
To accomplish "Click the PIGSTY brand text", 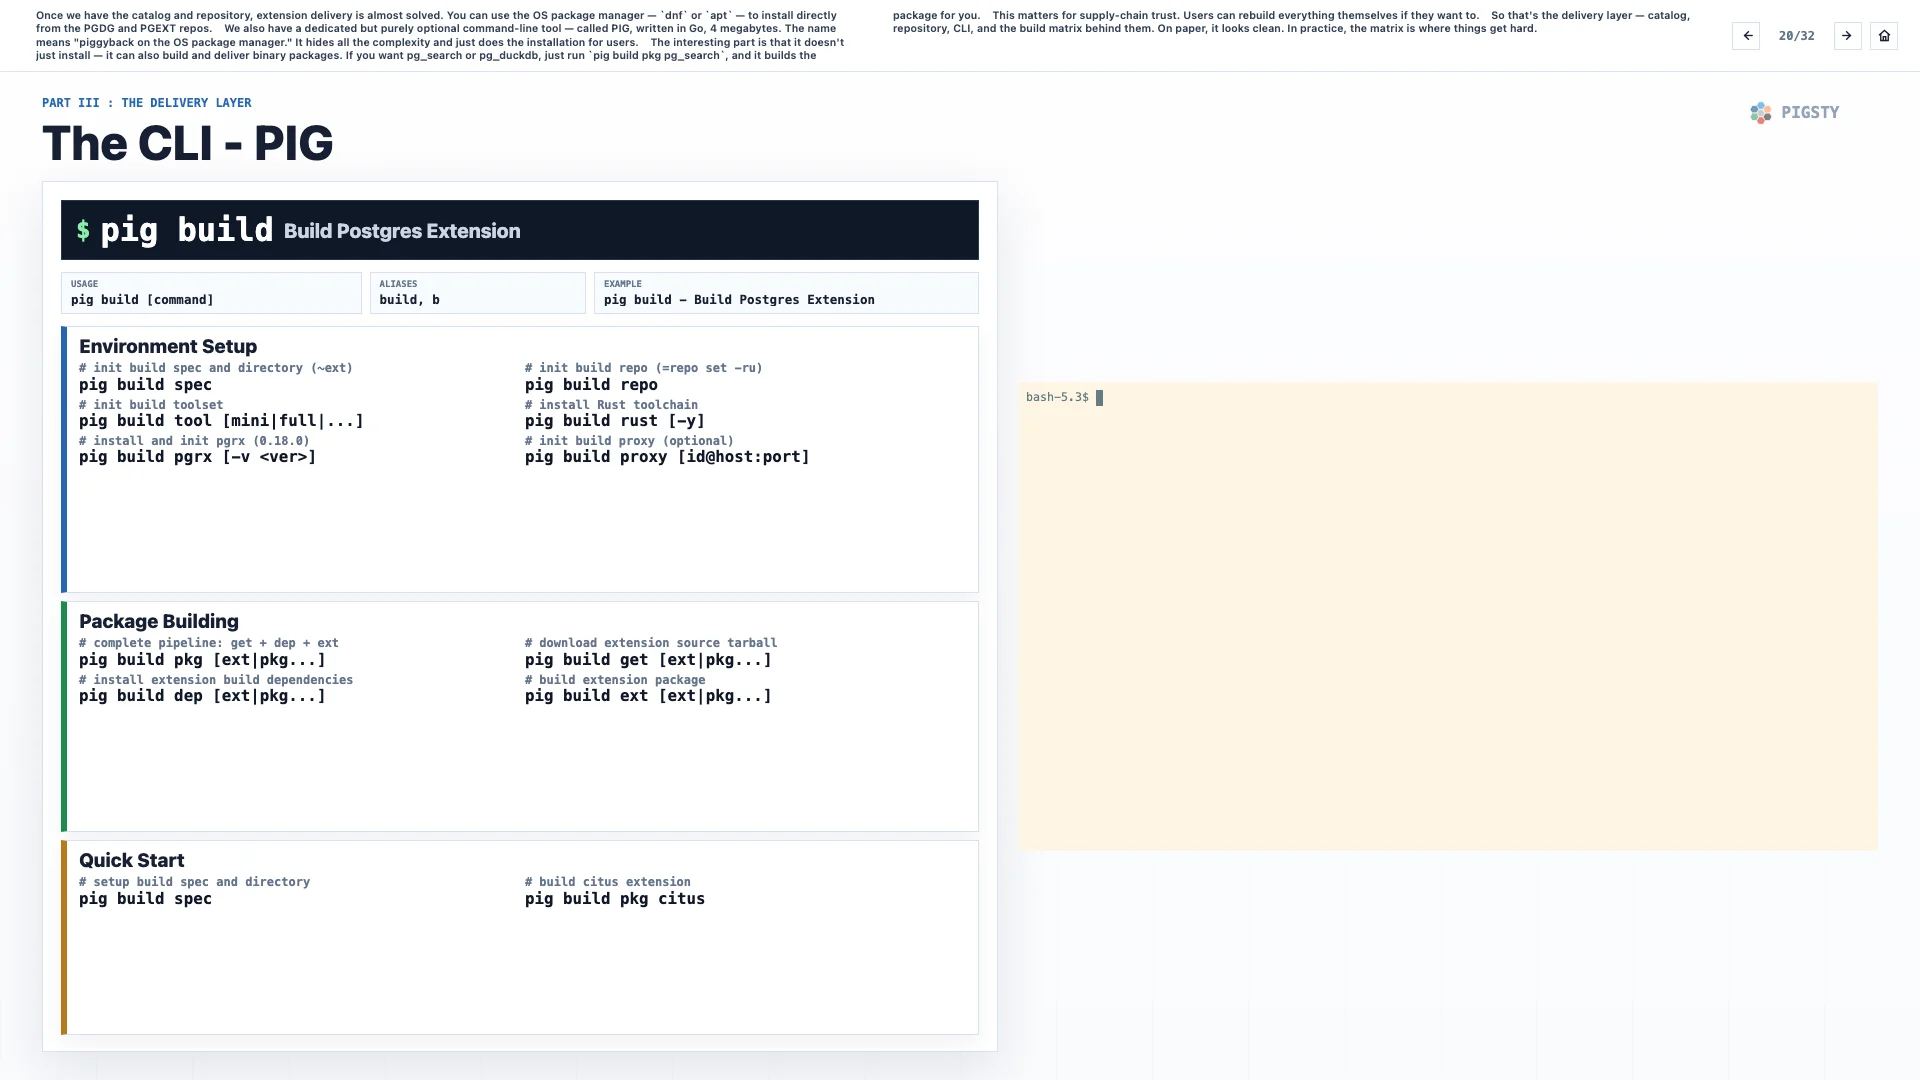I will (1810, 113).
